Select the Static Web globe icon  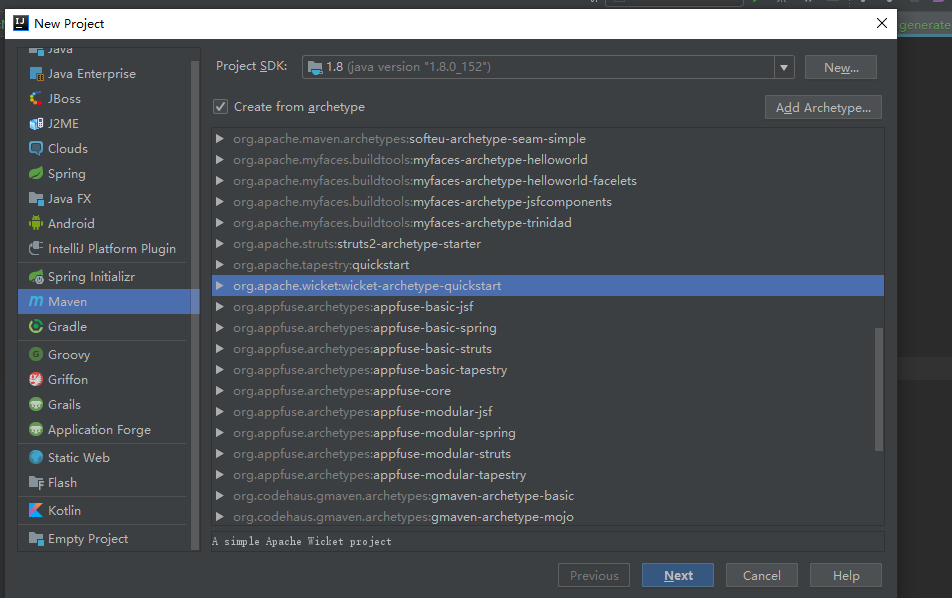36,457
